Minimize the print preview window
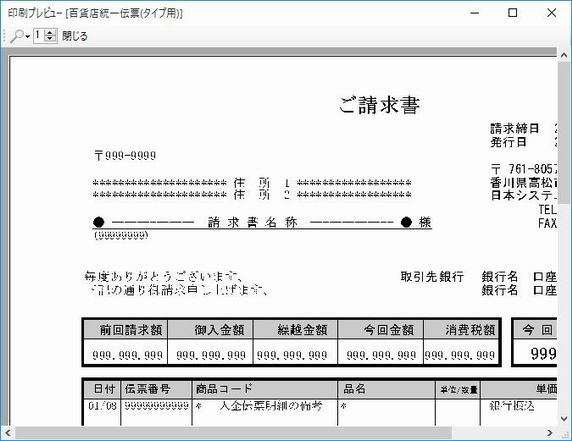The width and height of the screenshot is (572, 441). pyautogui.click(x=475, y=13)
